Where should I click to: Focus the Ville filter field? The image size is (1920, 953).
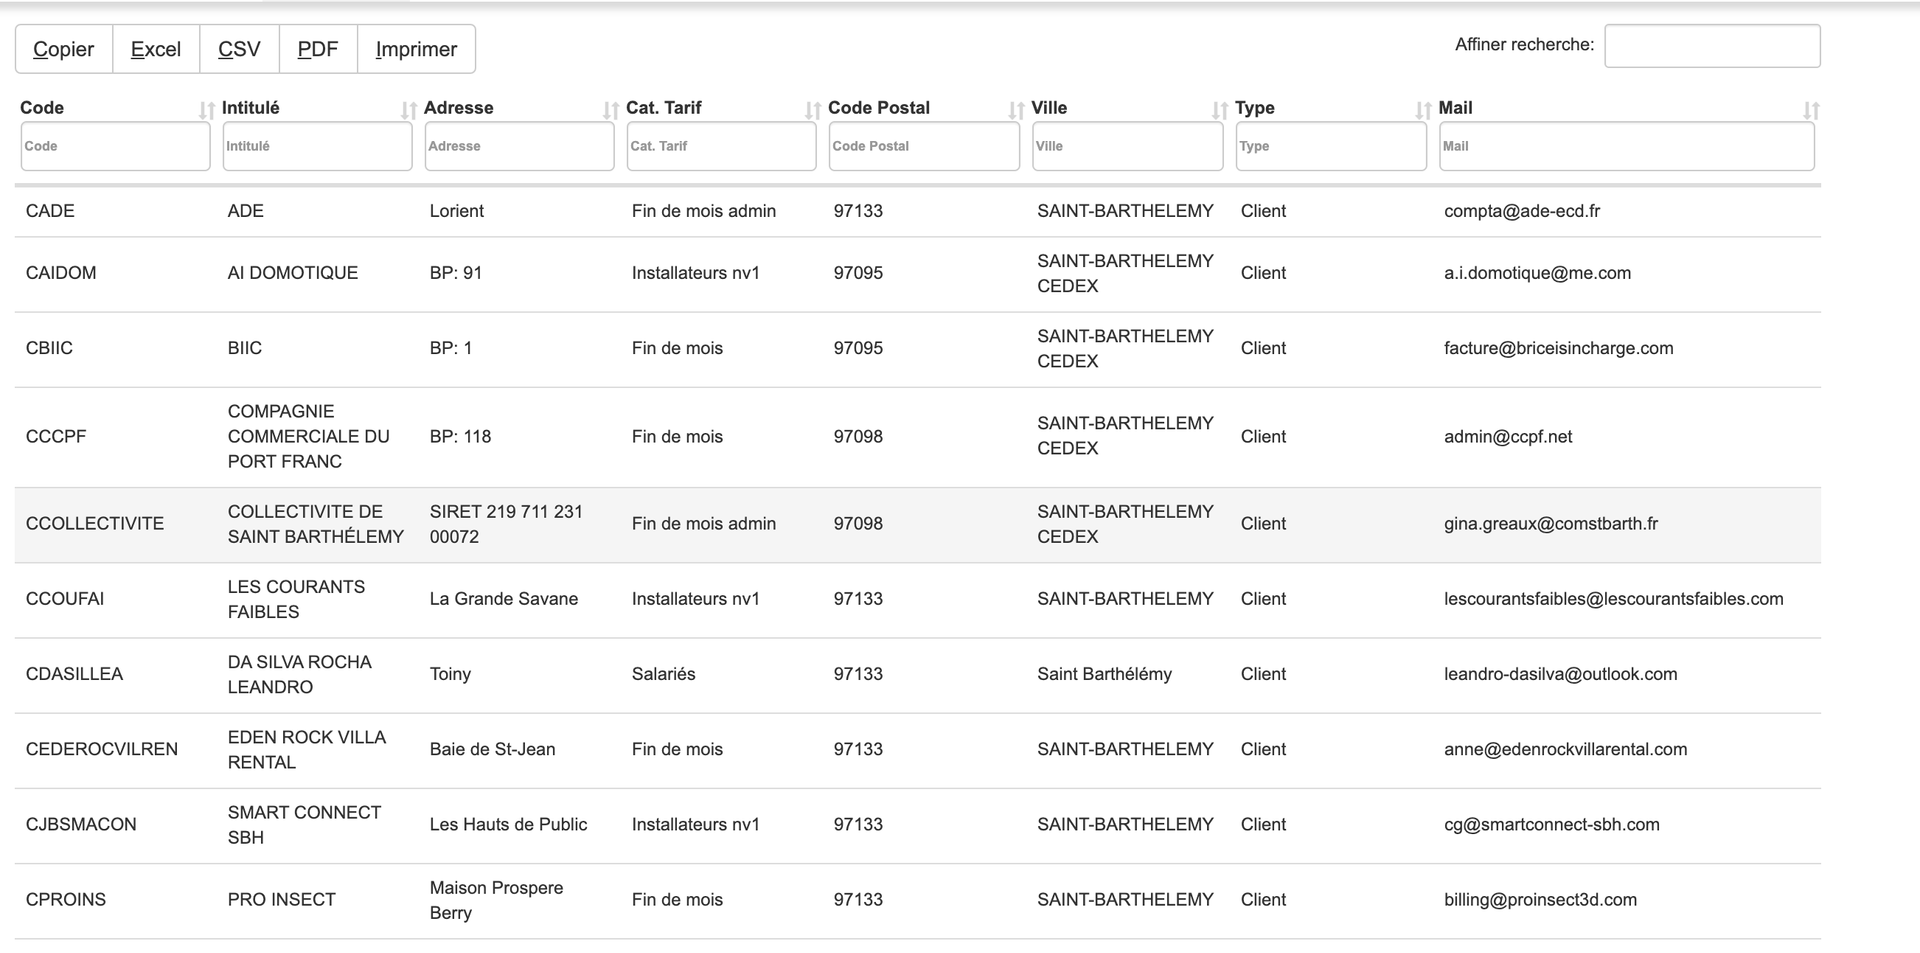coord(1127,146)
